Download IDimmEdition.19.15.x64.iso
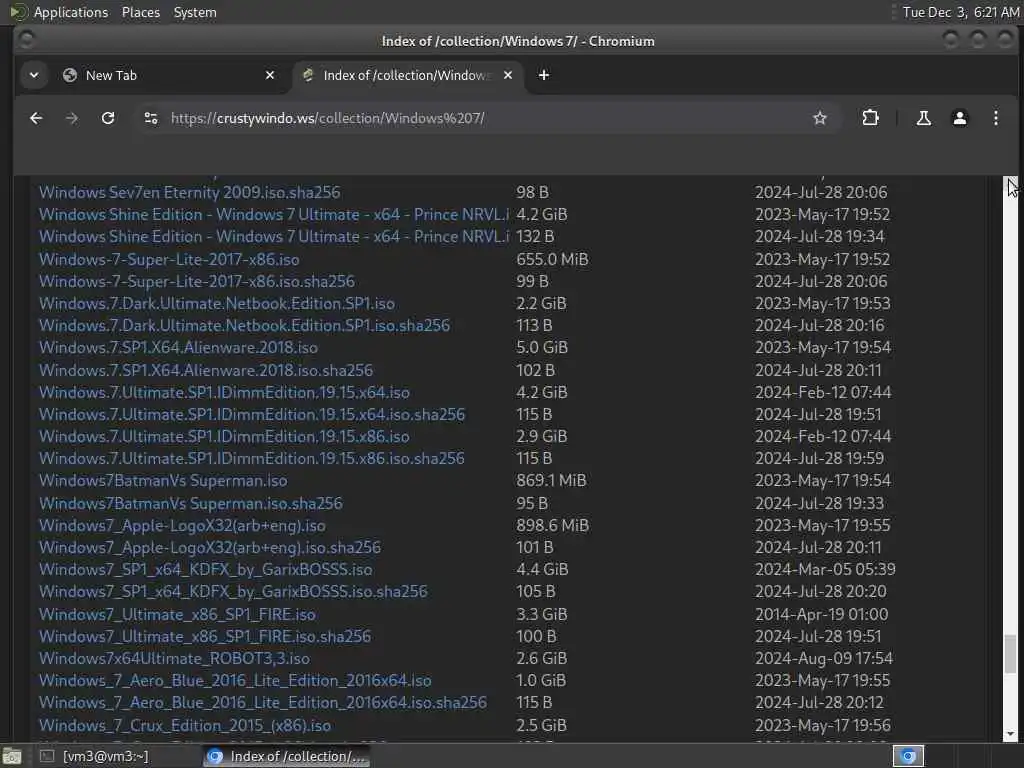The image size is (1024, 768). [x=224, y=392]
